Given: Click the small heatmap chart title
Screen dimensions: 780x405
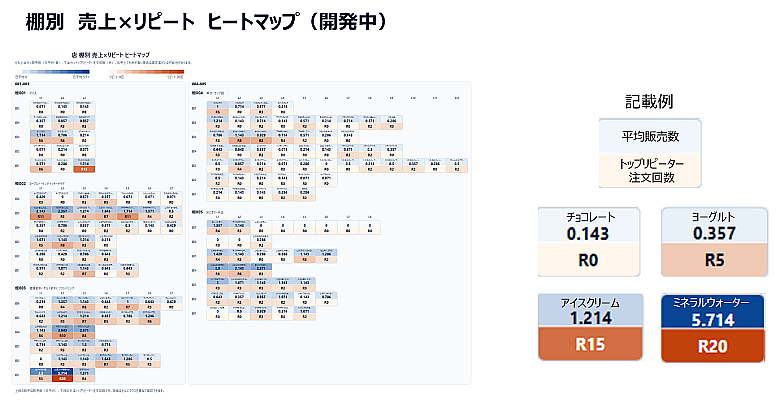Looking at the screenshot, I should [x=110, y=55].
